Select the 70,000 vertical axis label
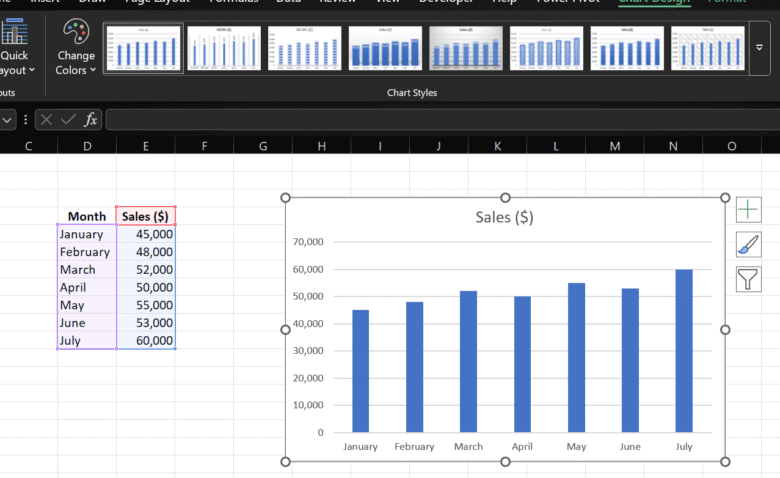Image resolution: width=780 pixels, height=478 pixels. pos(308,242)
